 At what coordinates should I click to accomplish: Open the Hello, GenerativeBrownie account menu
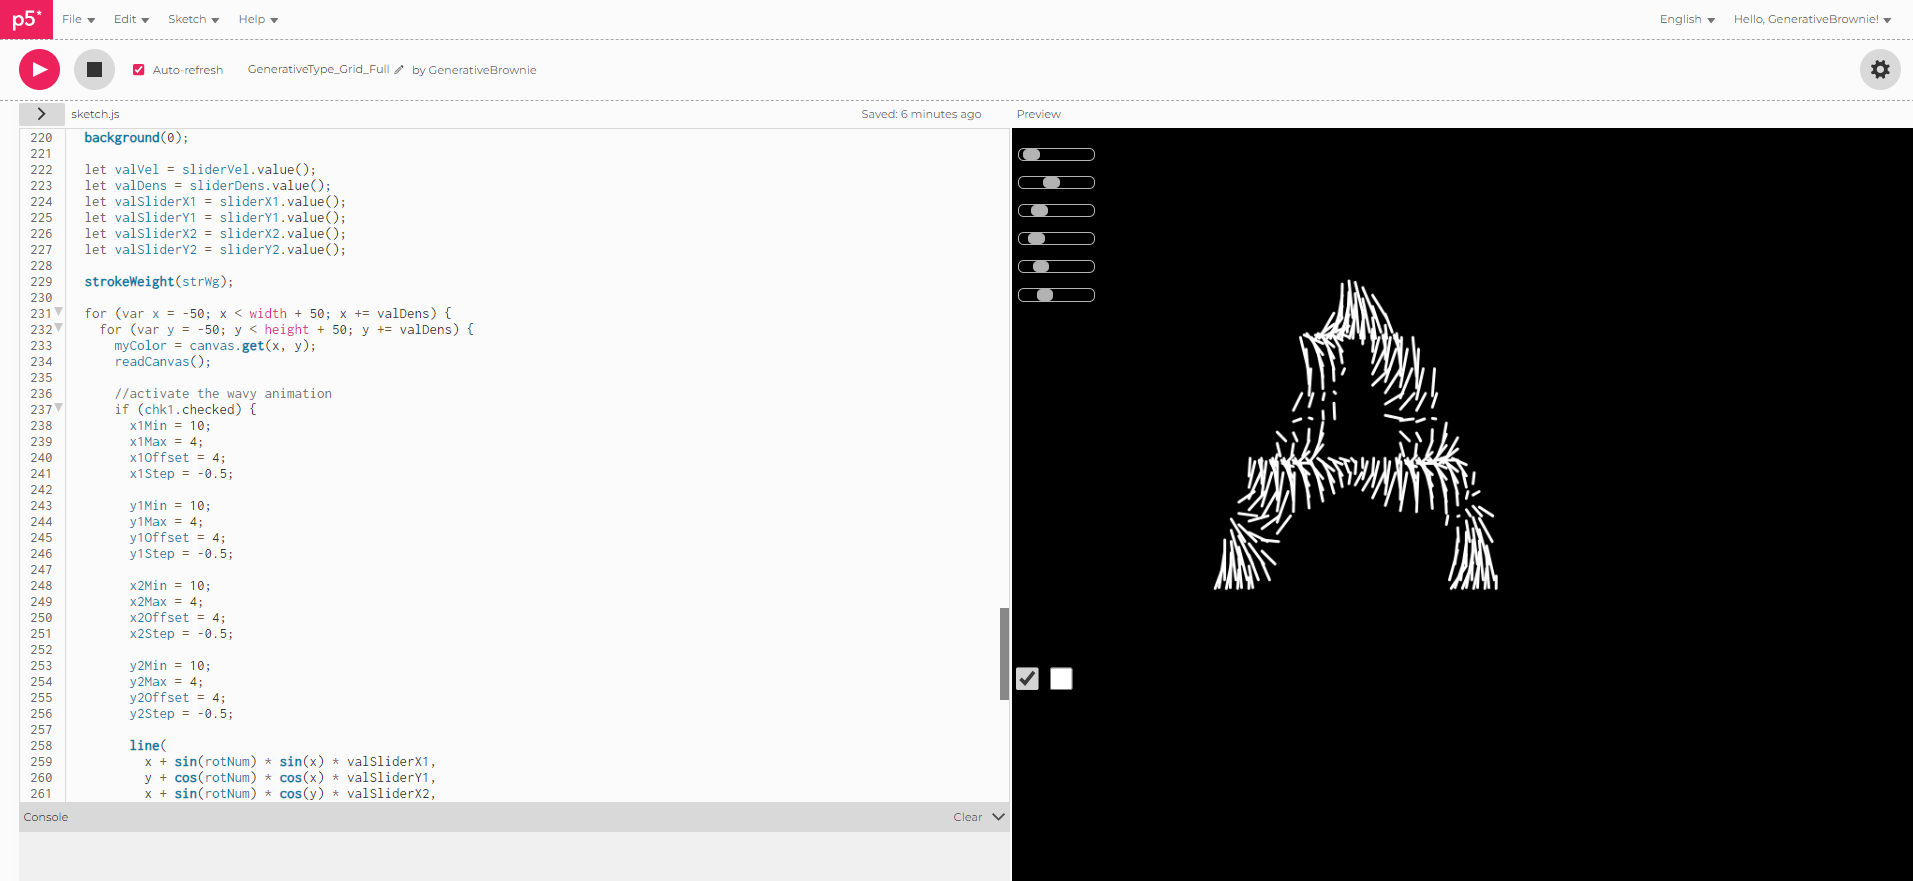pyautogui.click(x=1811, y=19)
